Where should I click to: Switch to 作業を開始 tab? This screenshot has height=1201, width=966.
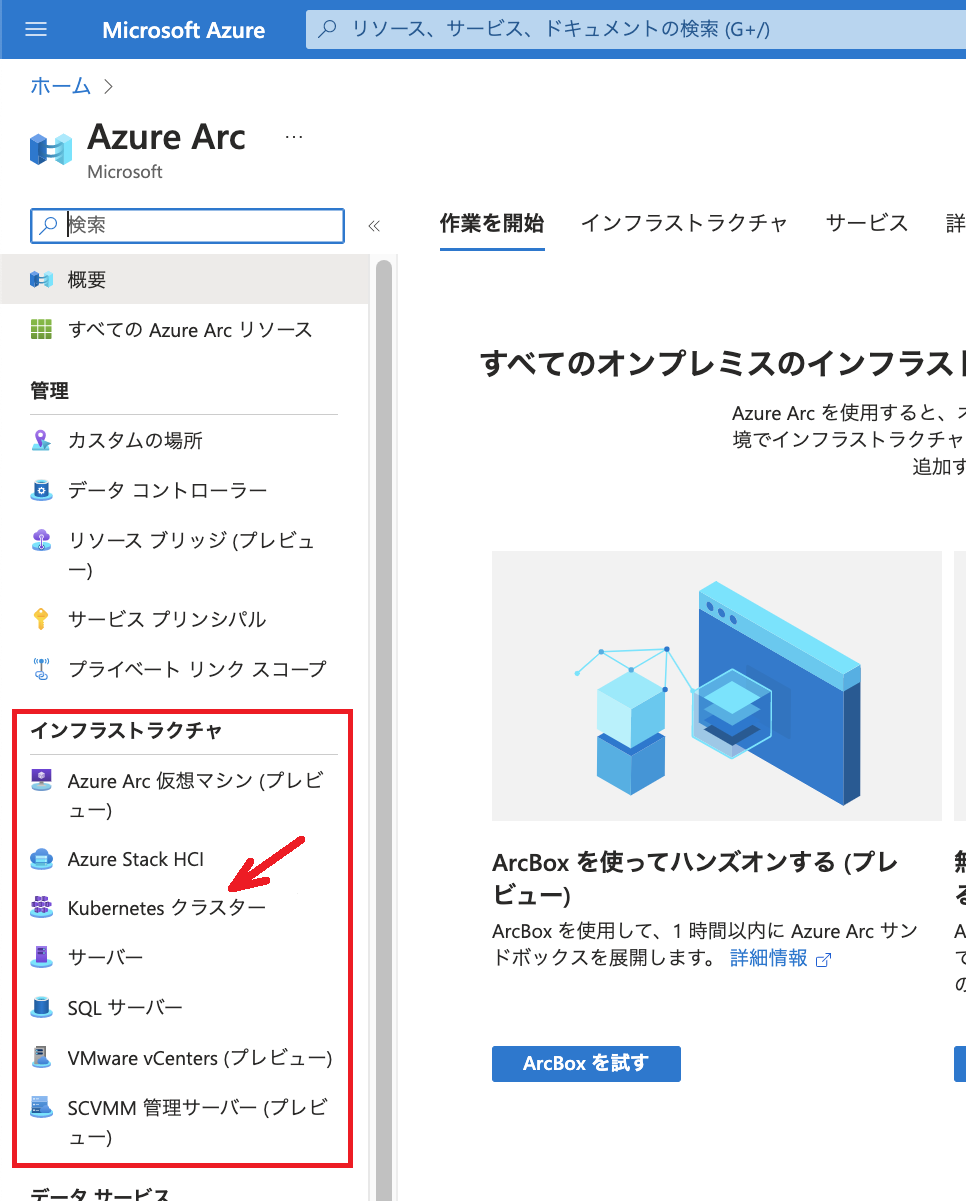tap(492, 223)
